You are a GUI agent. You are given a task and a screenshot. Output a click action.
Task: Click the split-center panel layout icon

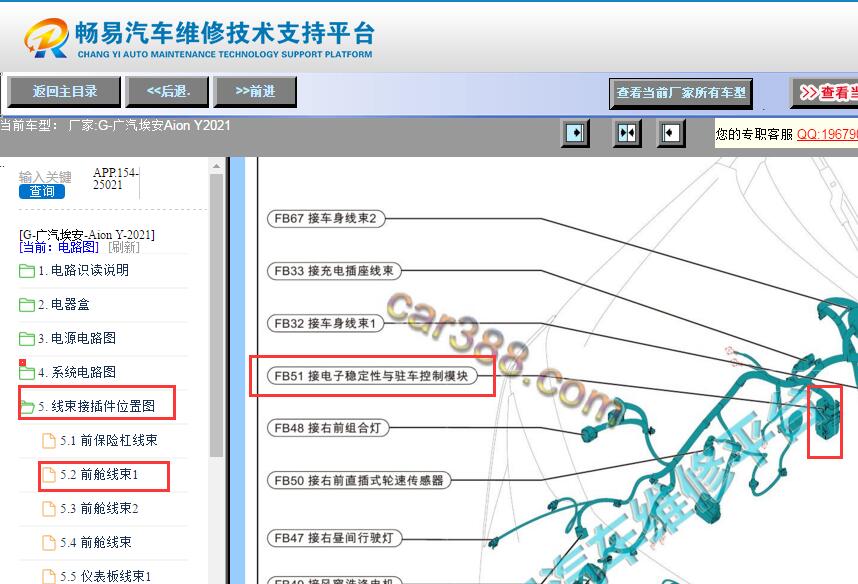coord(627,133)
